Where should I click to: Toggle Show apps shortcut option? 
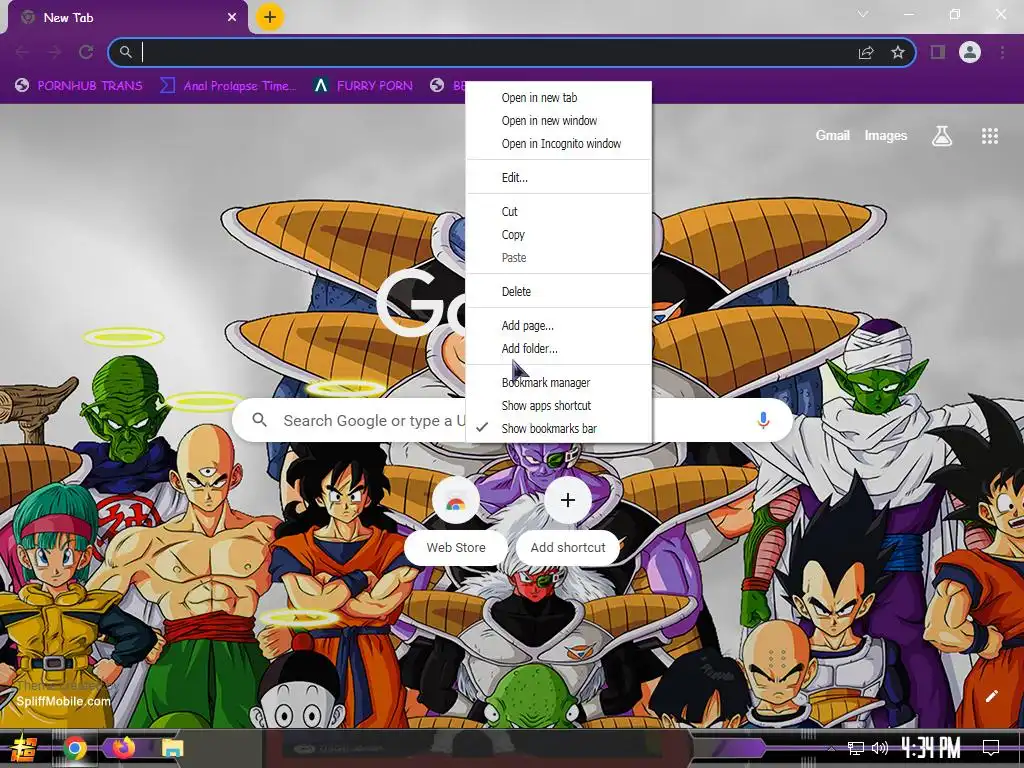point(558,405)
